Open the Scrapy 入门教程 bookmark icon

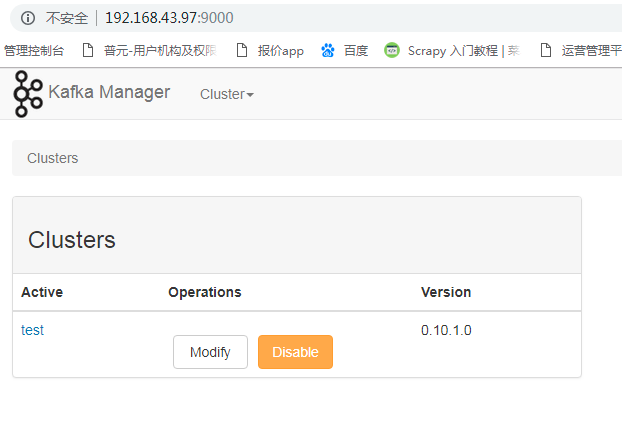click(392, 50)
